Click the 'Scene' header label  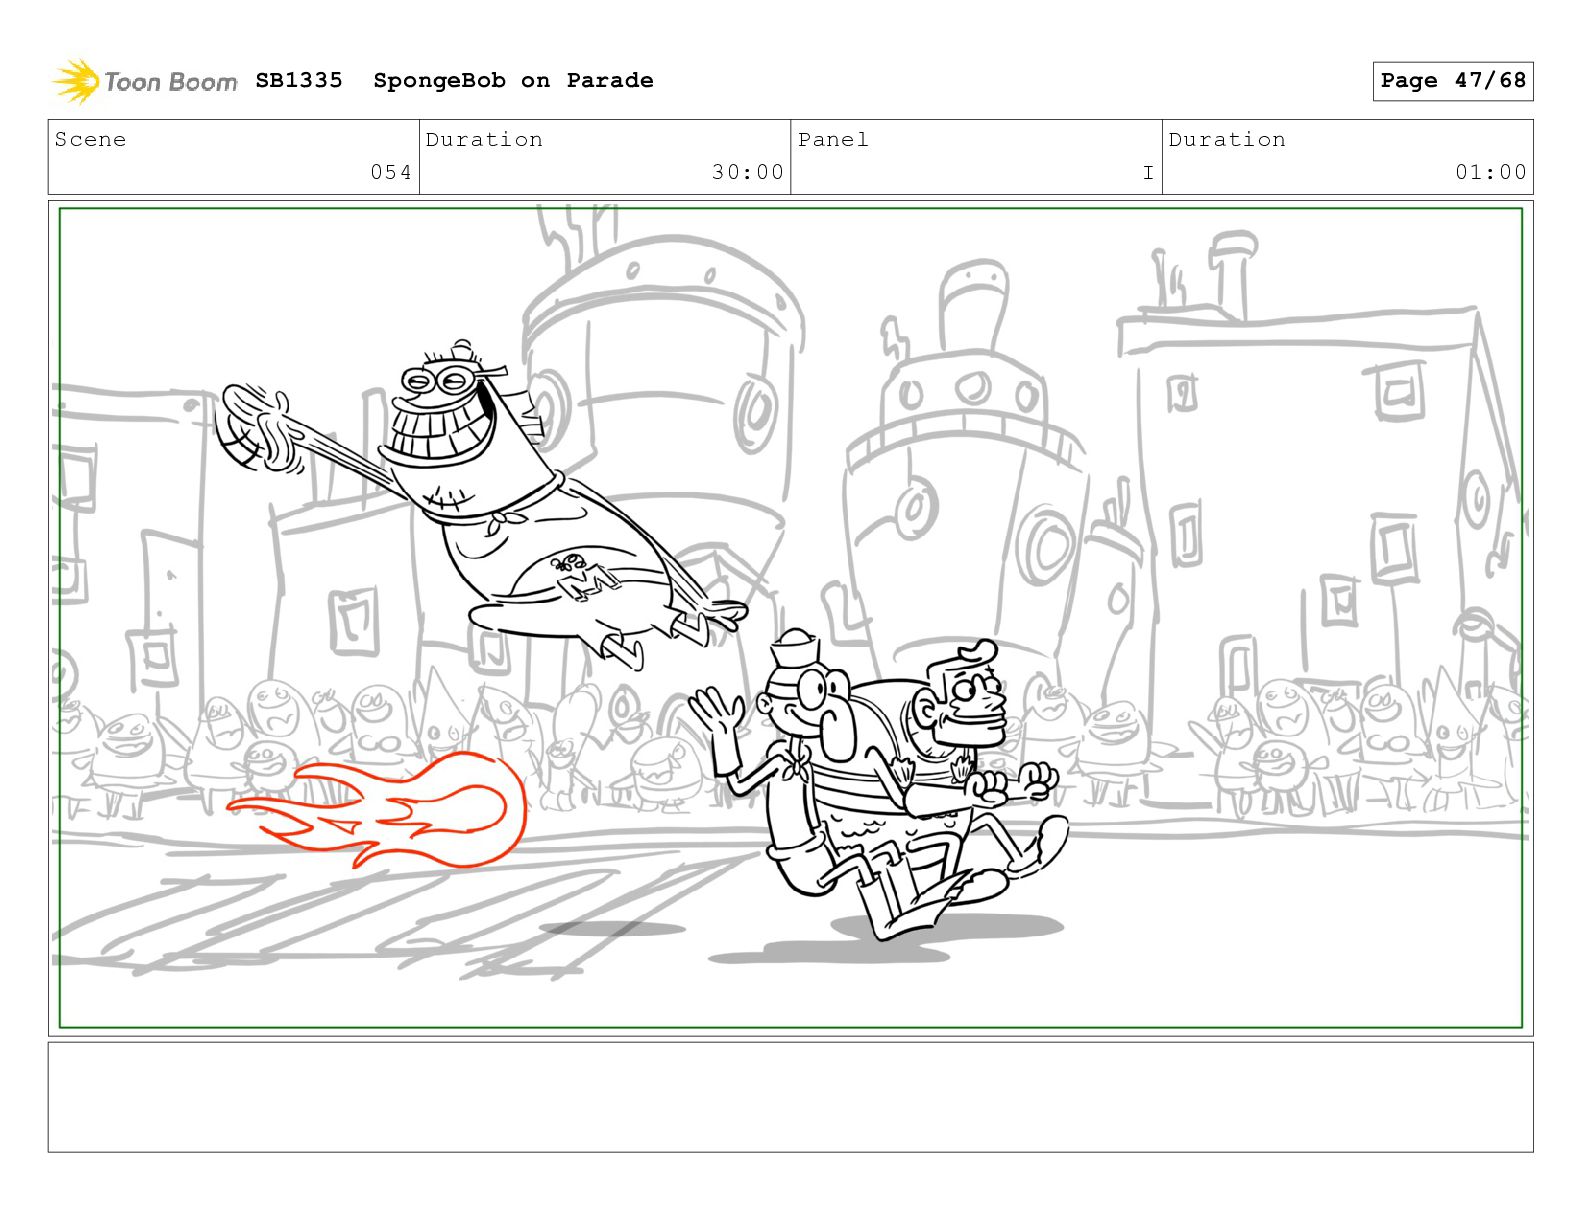91,139
